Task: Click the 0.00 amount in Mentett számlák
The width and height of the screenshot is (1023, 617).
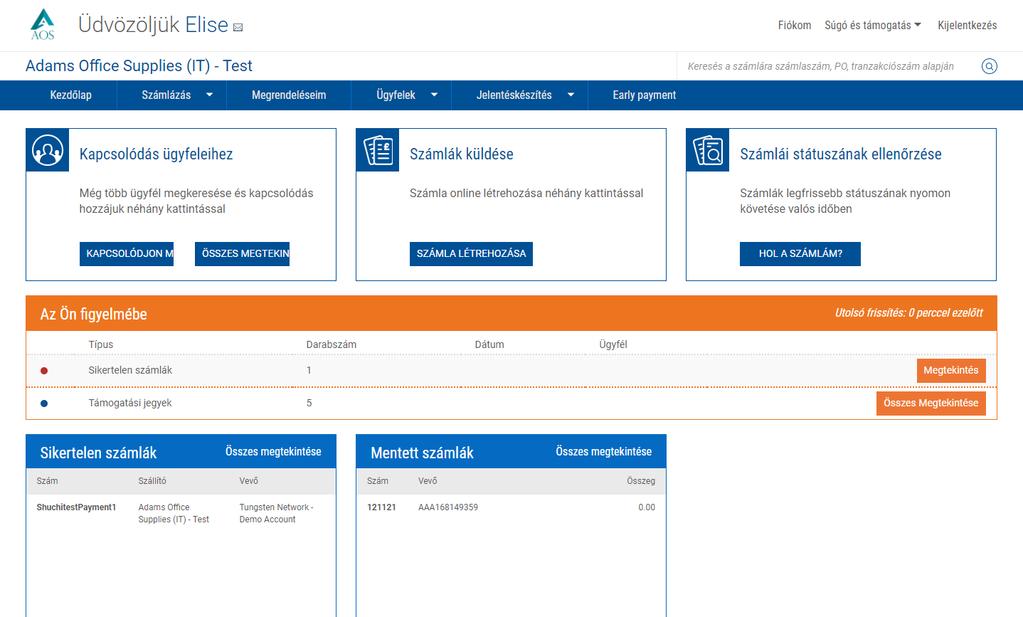Action: point(647,507)
